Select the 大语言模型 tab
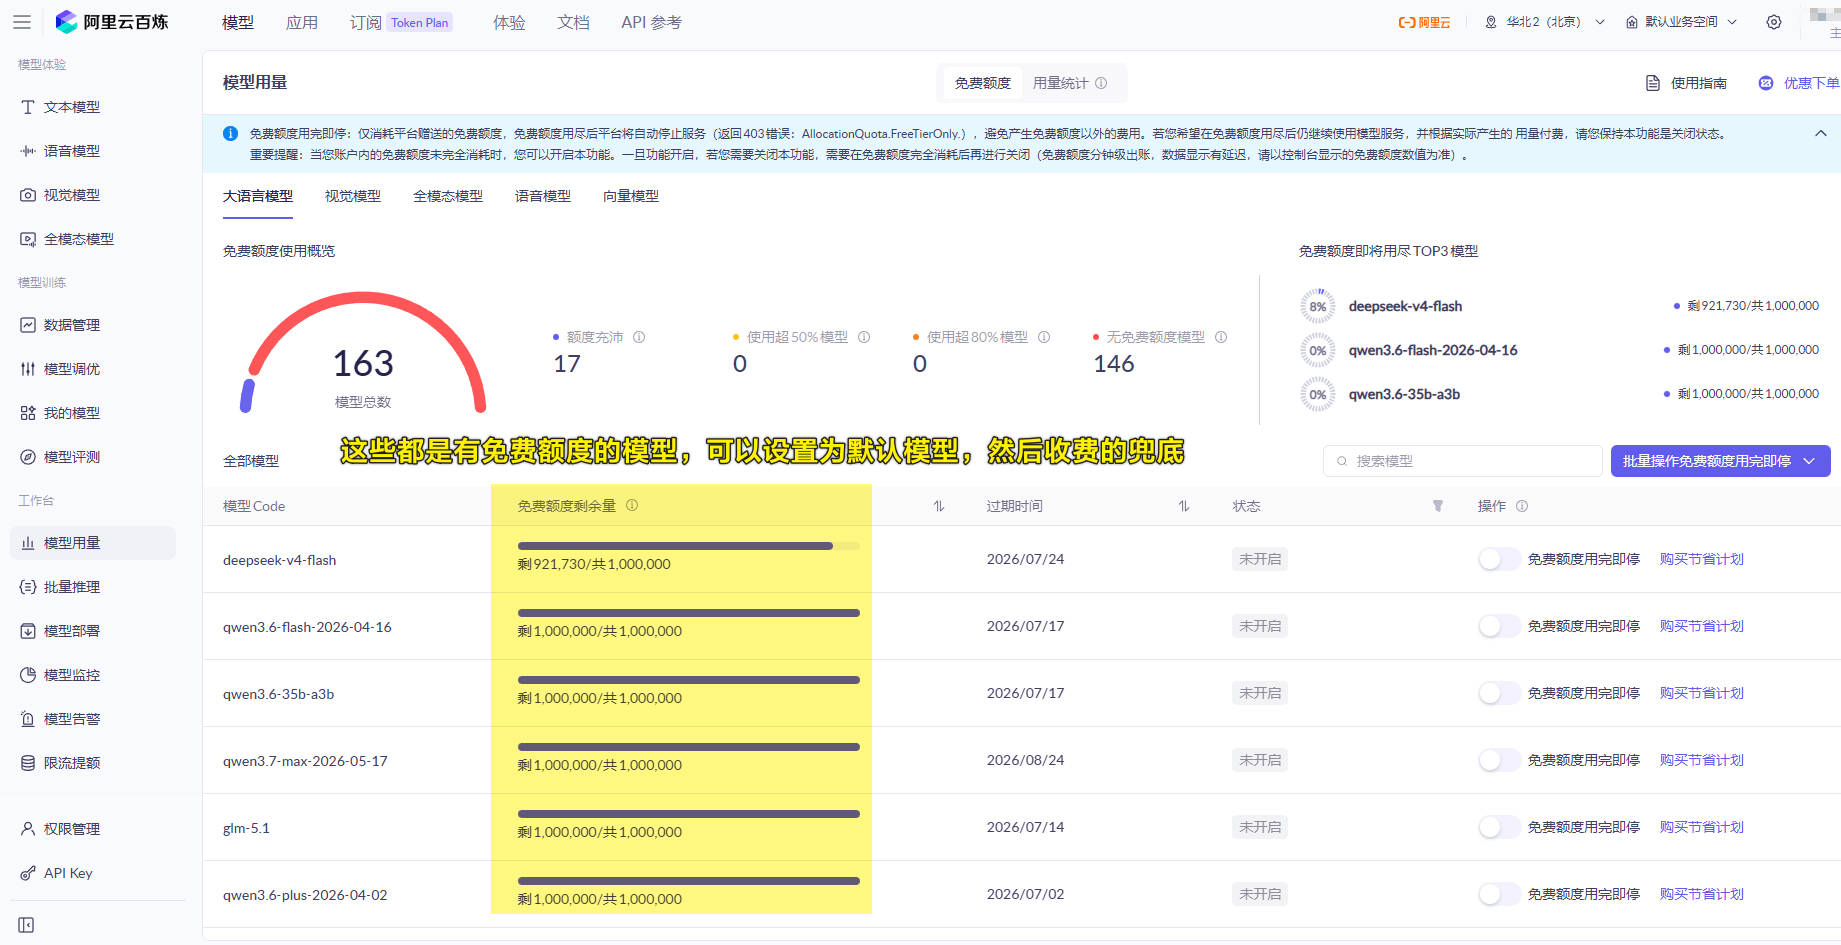The height and width of the screenshot is (945, 1841). pyautogui.click(x=258, y=196)
